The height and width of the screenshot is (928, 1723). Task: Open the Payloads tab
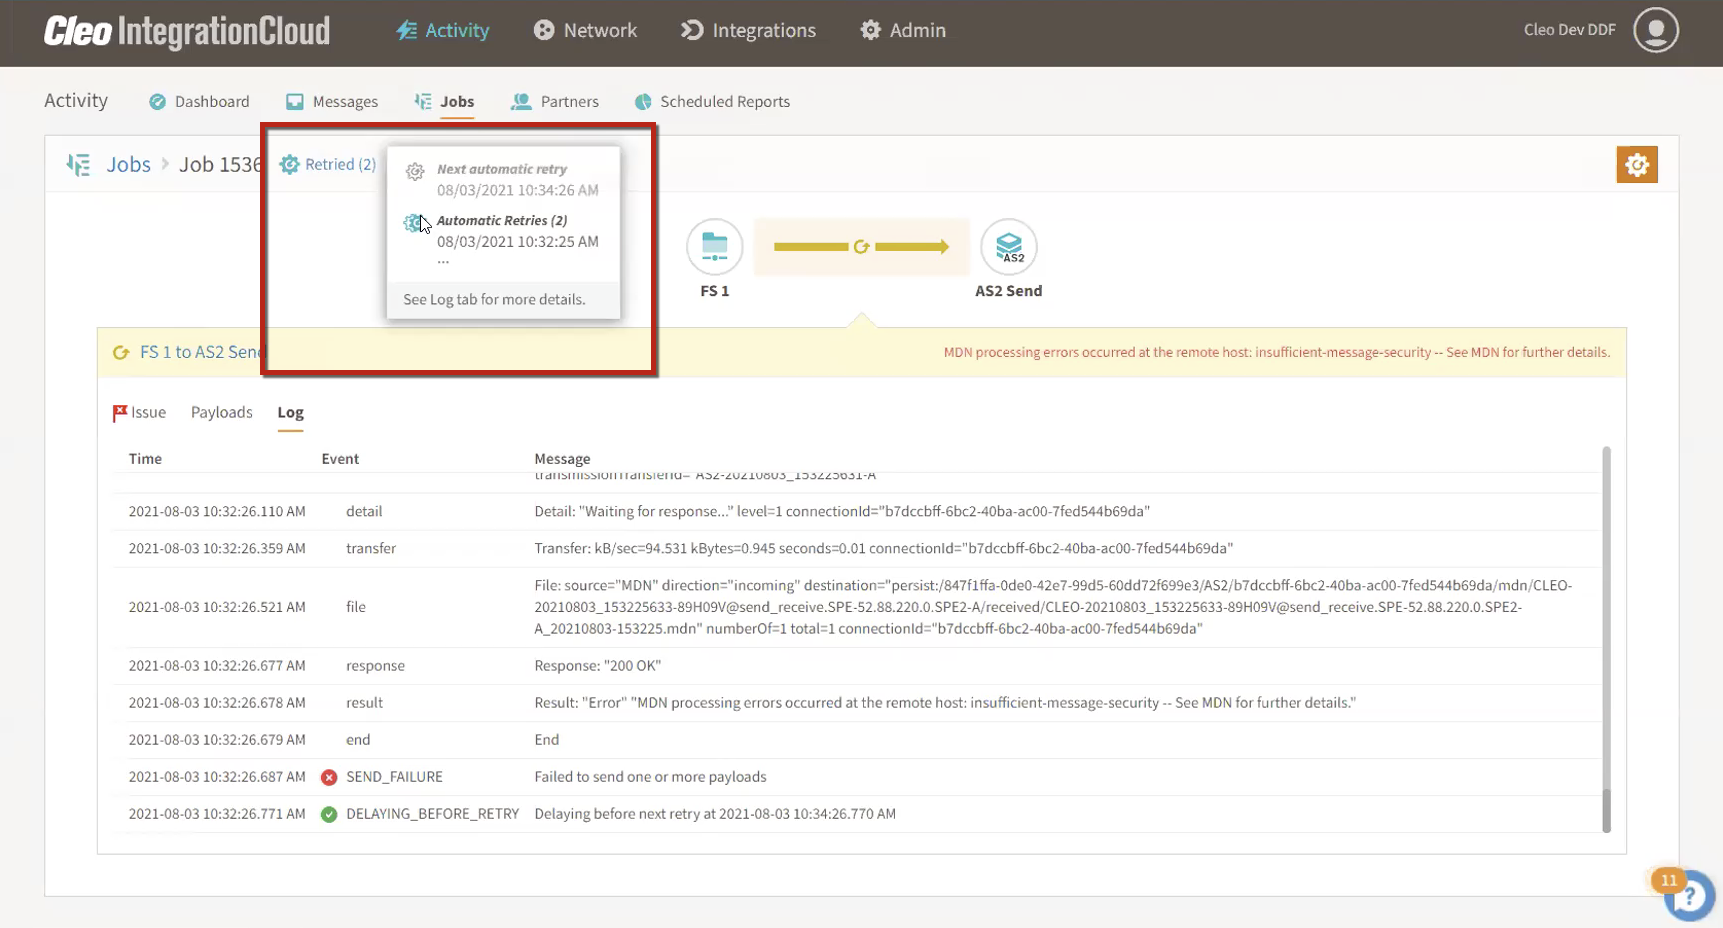222,412
